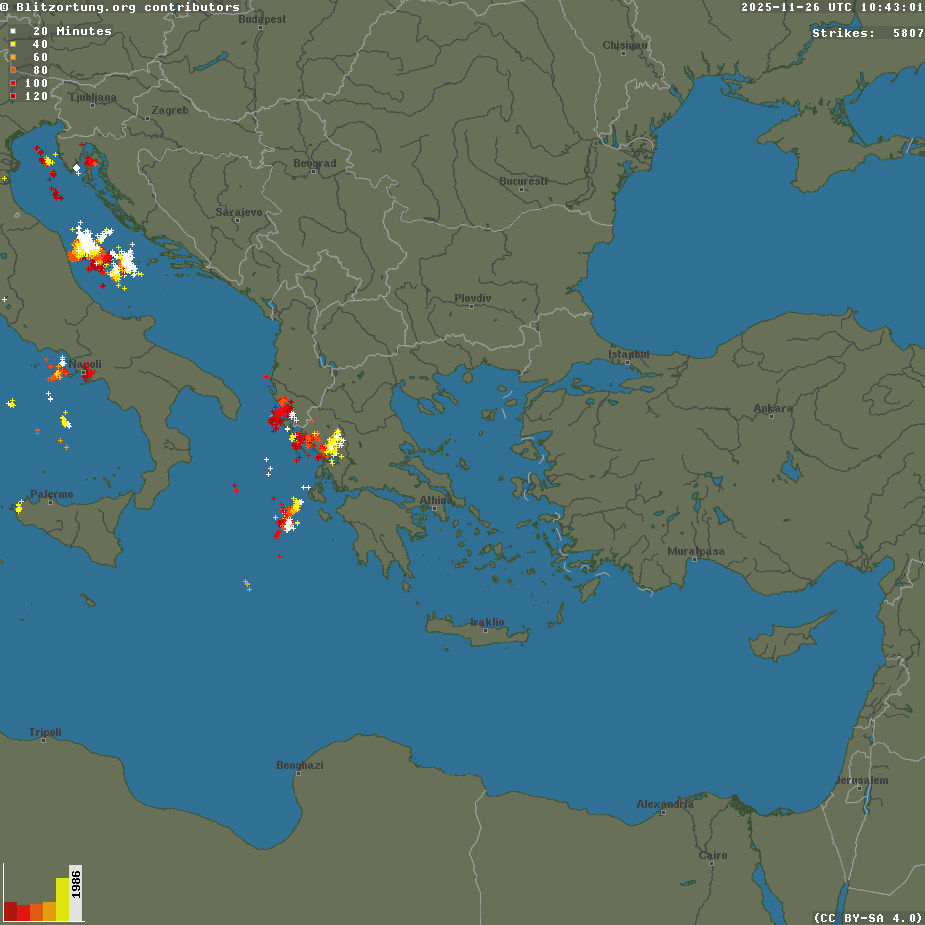Click the yellow 40-minute legend square
Image resolution: width=925 pixels, height=925 pixels.
(13, 44)
